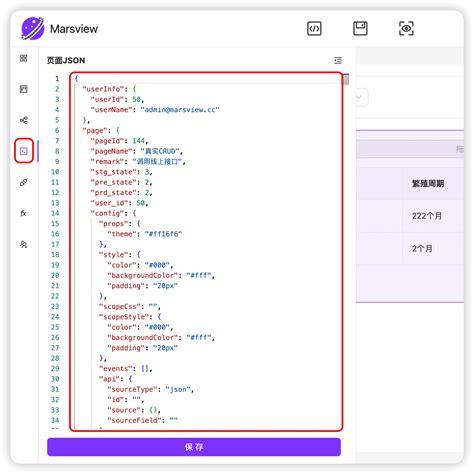Click the floppy disk save icon
The height and width of the screenshot is (474, 474).
[x=360, y=28]
